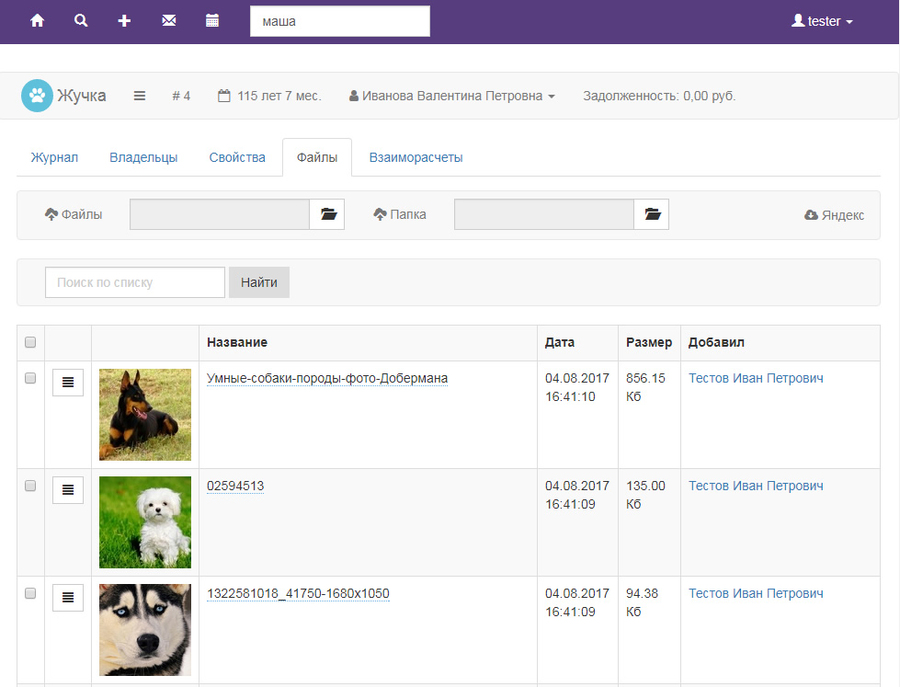Click the plus add icon
This screenshot has width=900, height=687.
coord(124,21)
